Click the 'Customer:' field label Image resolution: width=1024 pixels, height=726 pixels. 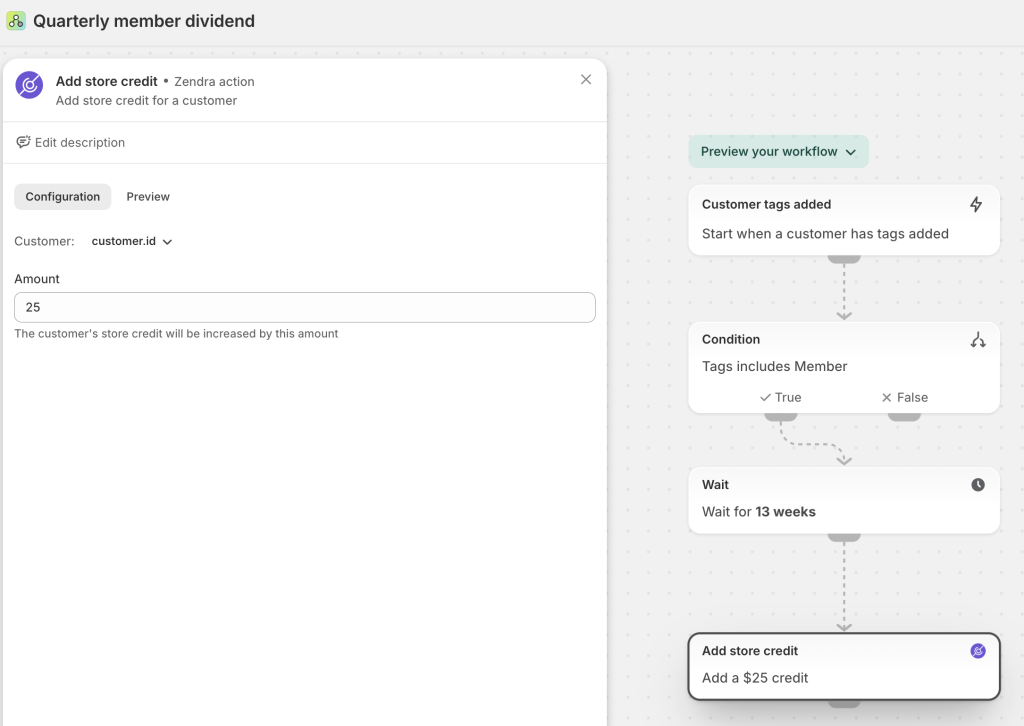point(44,242)
